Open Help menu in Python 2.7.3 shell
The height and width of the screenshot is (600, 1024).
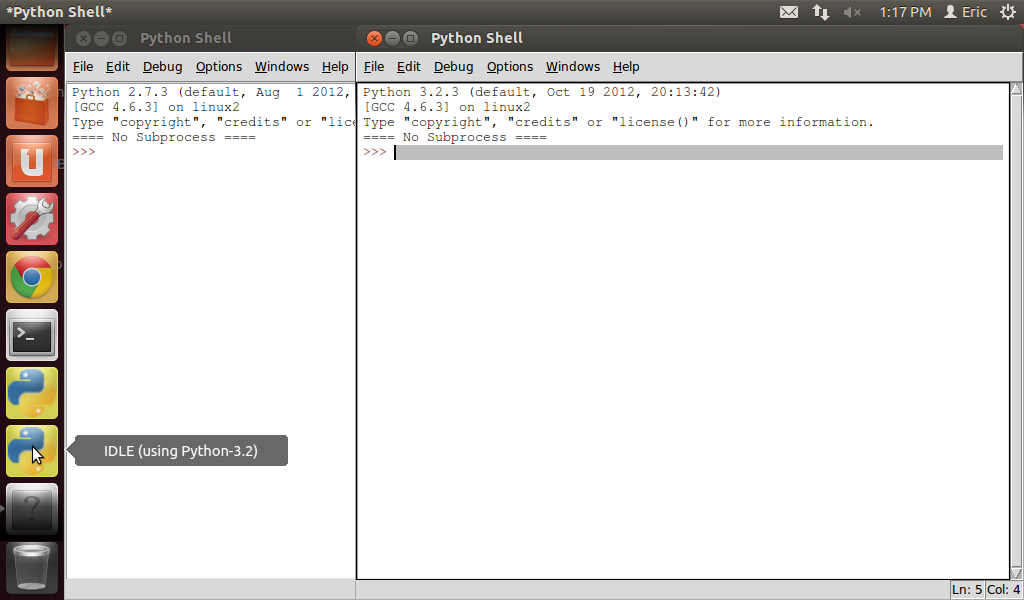coord(335,67)
